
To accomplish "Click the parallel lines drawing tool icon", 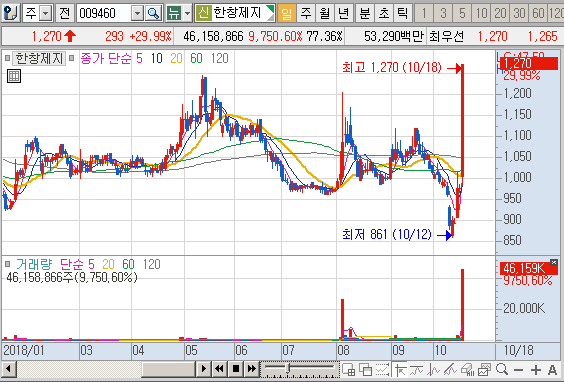I will click(x=450, y=369).
